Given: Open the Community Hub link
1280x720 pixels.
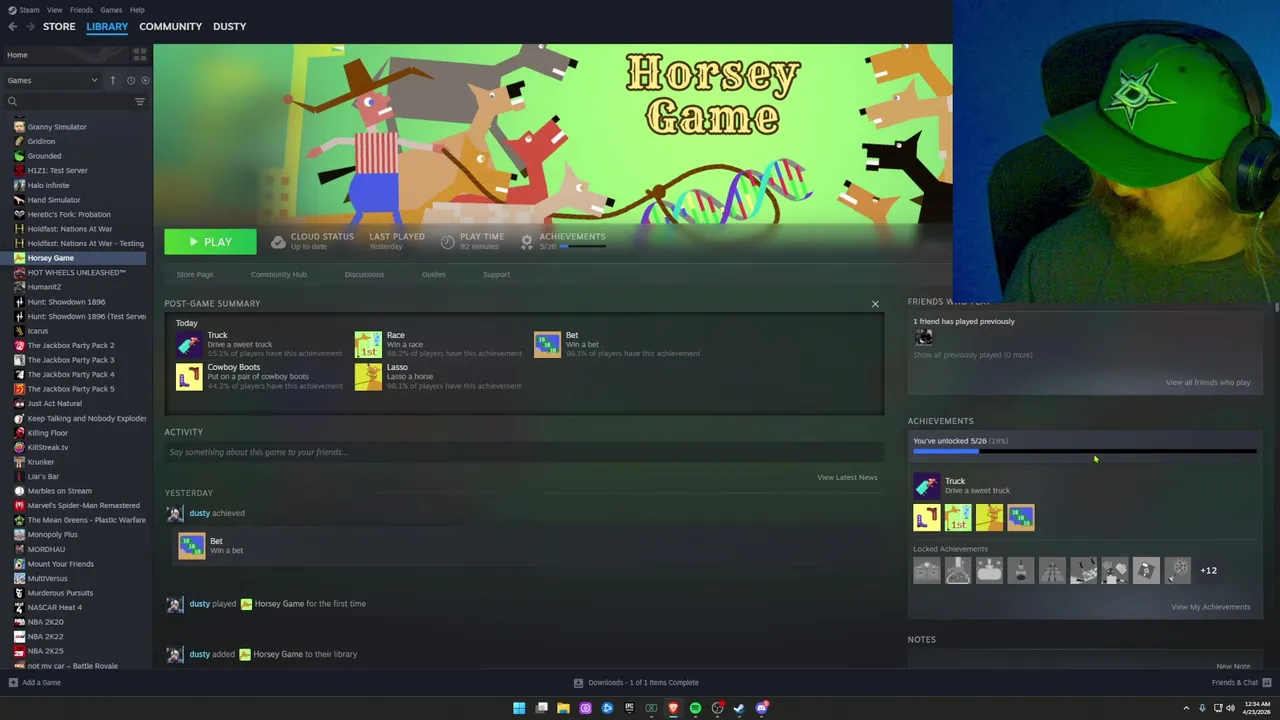Looking at the screenshot, I should point(279,274).
